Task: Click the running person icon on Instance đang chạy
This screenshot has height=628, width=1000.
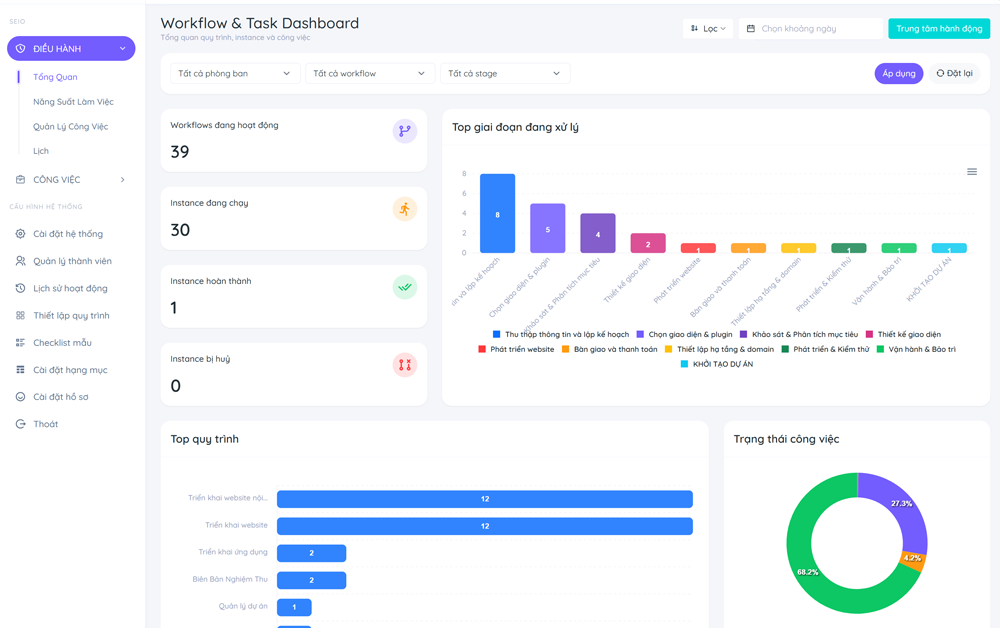Action: (x=405, y=209)
